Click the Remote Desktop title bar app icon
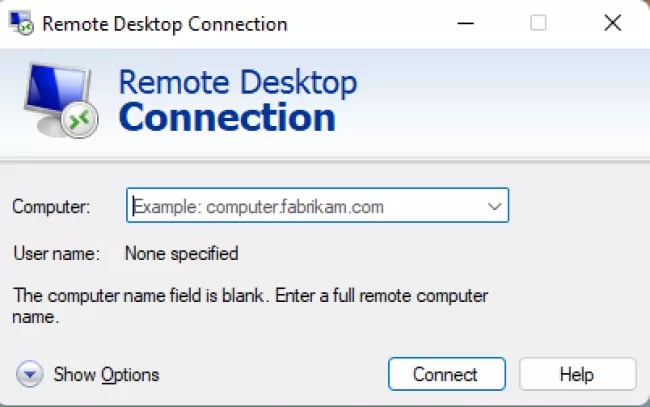Screen dimensions: 650x407 tap(22, 23)
